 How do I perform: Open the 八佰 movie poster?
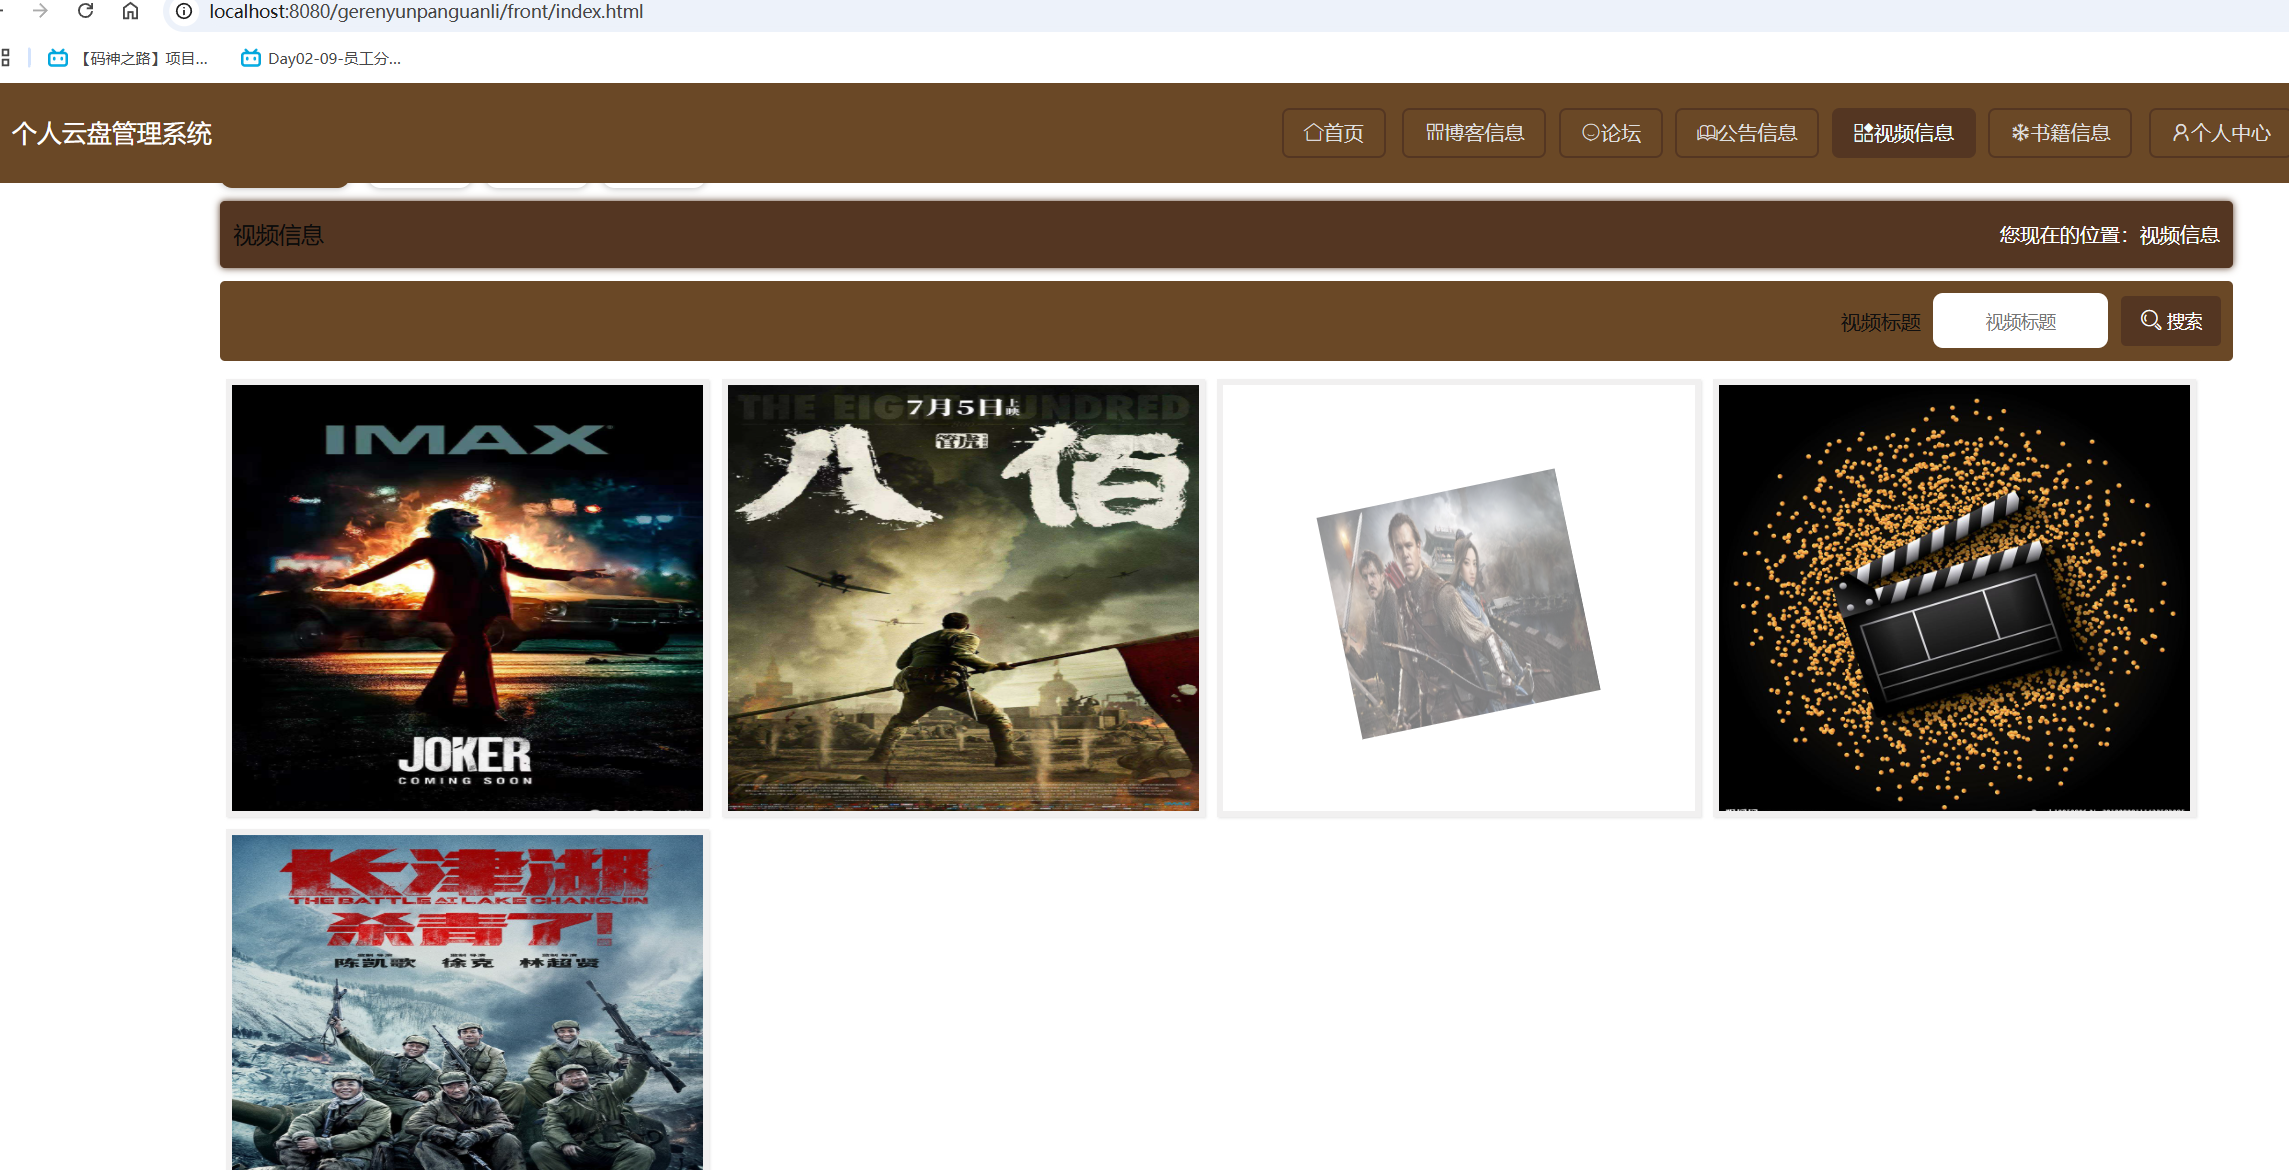click(x=962, y=597)
